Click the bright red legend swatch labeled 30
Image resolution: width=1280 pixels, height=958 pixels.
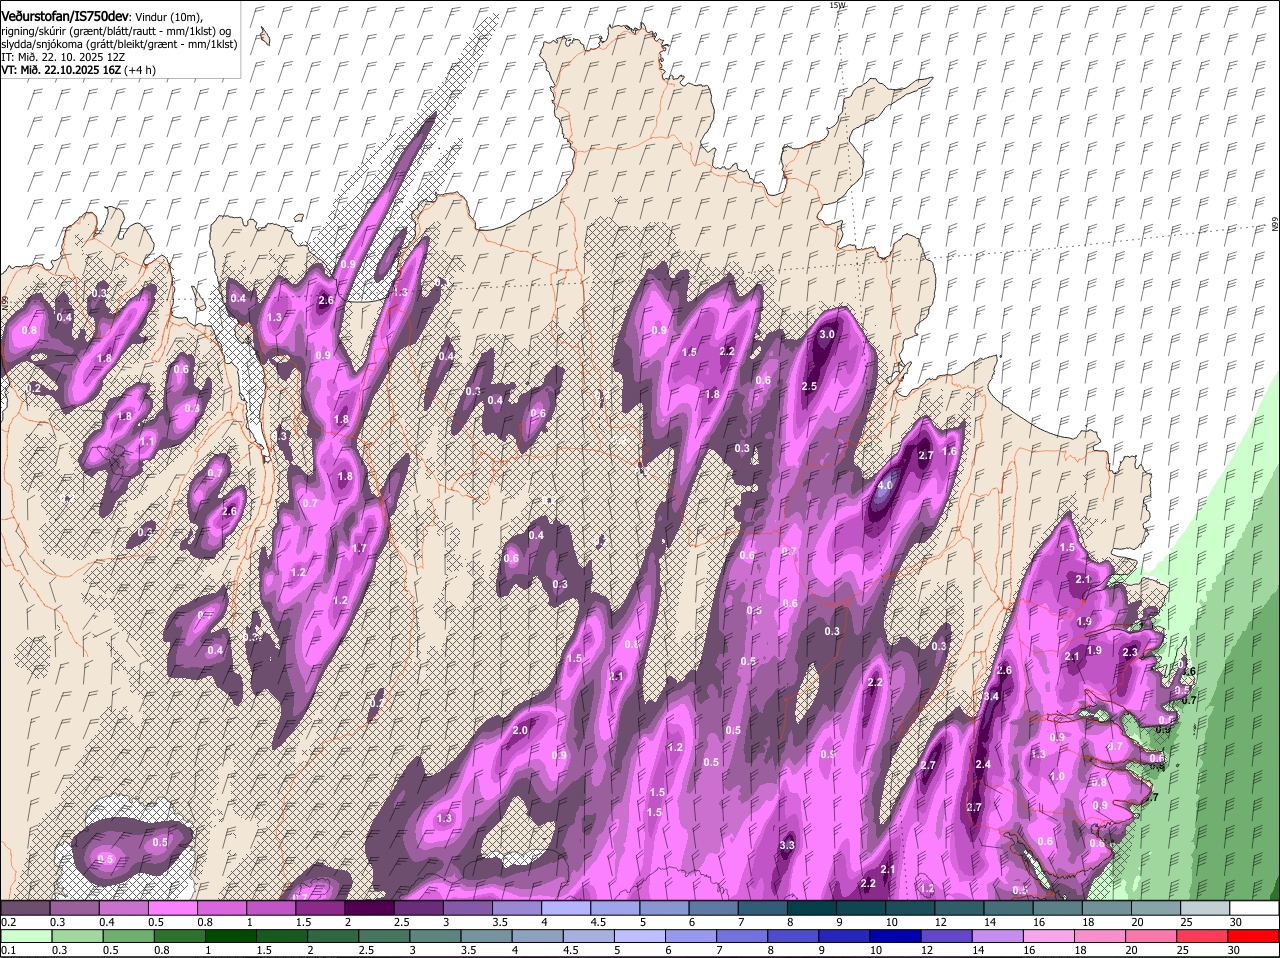click(x=1255, y=936)
